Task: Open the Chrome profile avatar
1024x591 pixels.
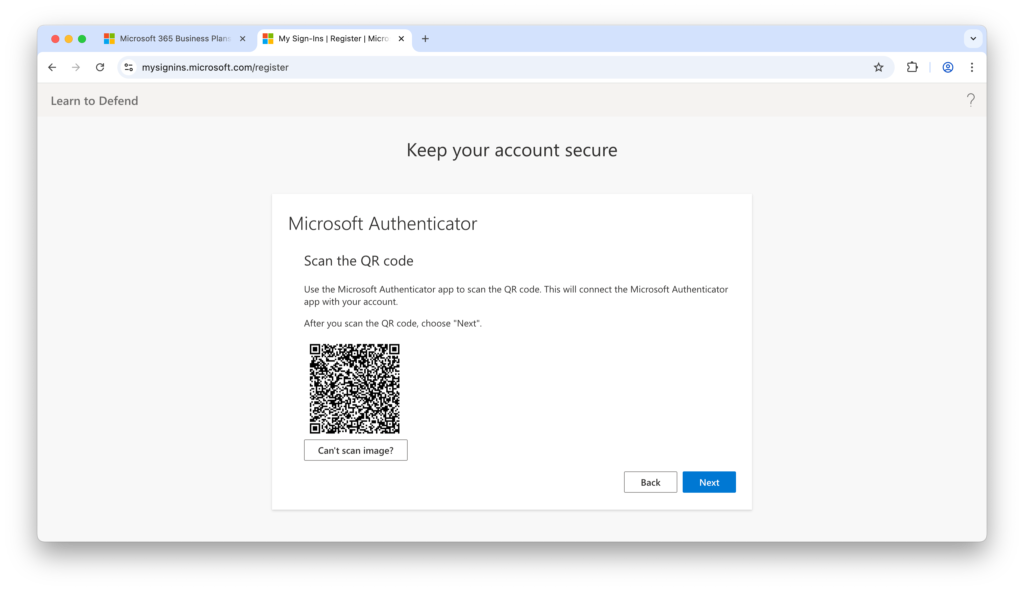Action: pyautogui.click(x=947, y=67)
